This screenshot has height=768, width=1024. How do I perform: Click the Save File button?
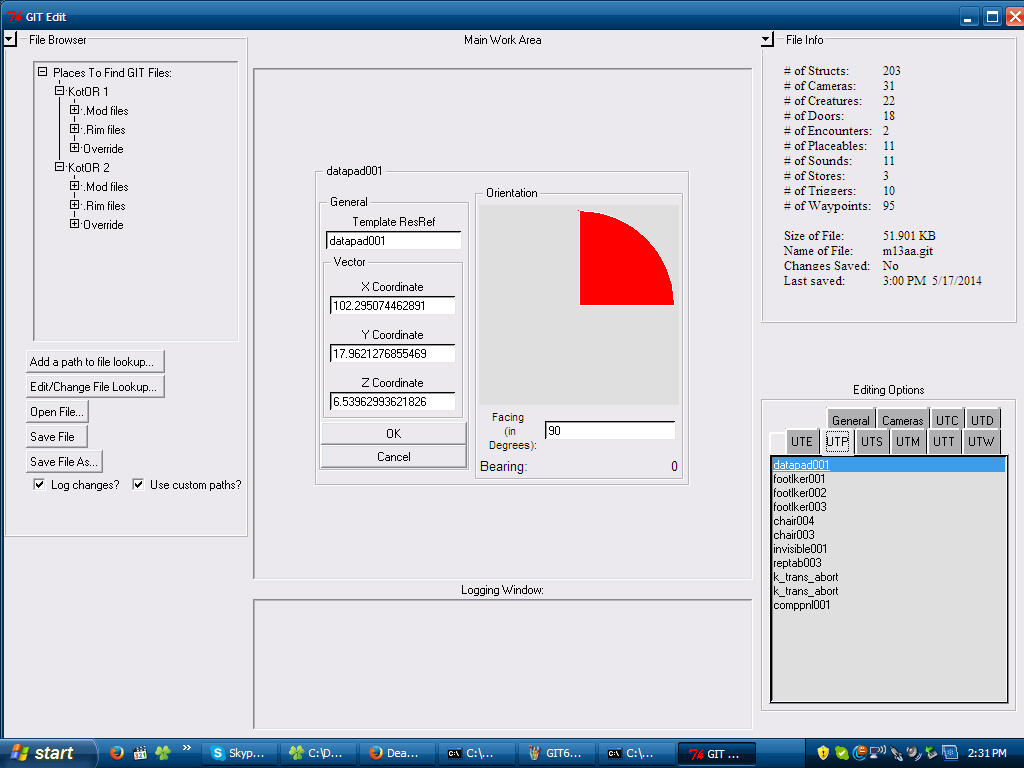tap(57, 436)
